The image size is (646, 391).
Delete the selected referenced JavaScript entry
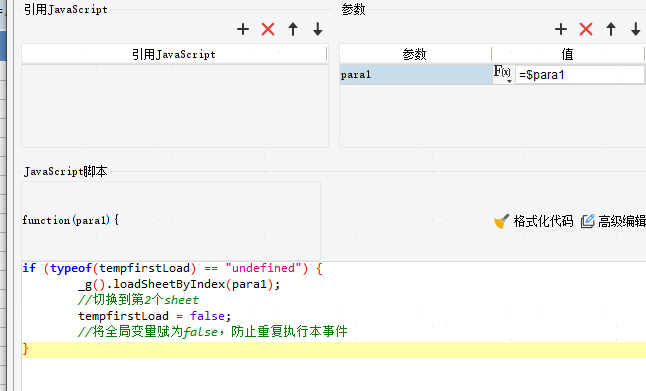point(268,29)
